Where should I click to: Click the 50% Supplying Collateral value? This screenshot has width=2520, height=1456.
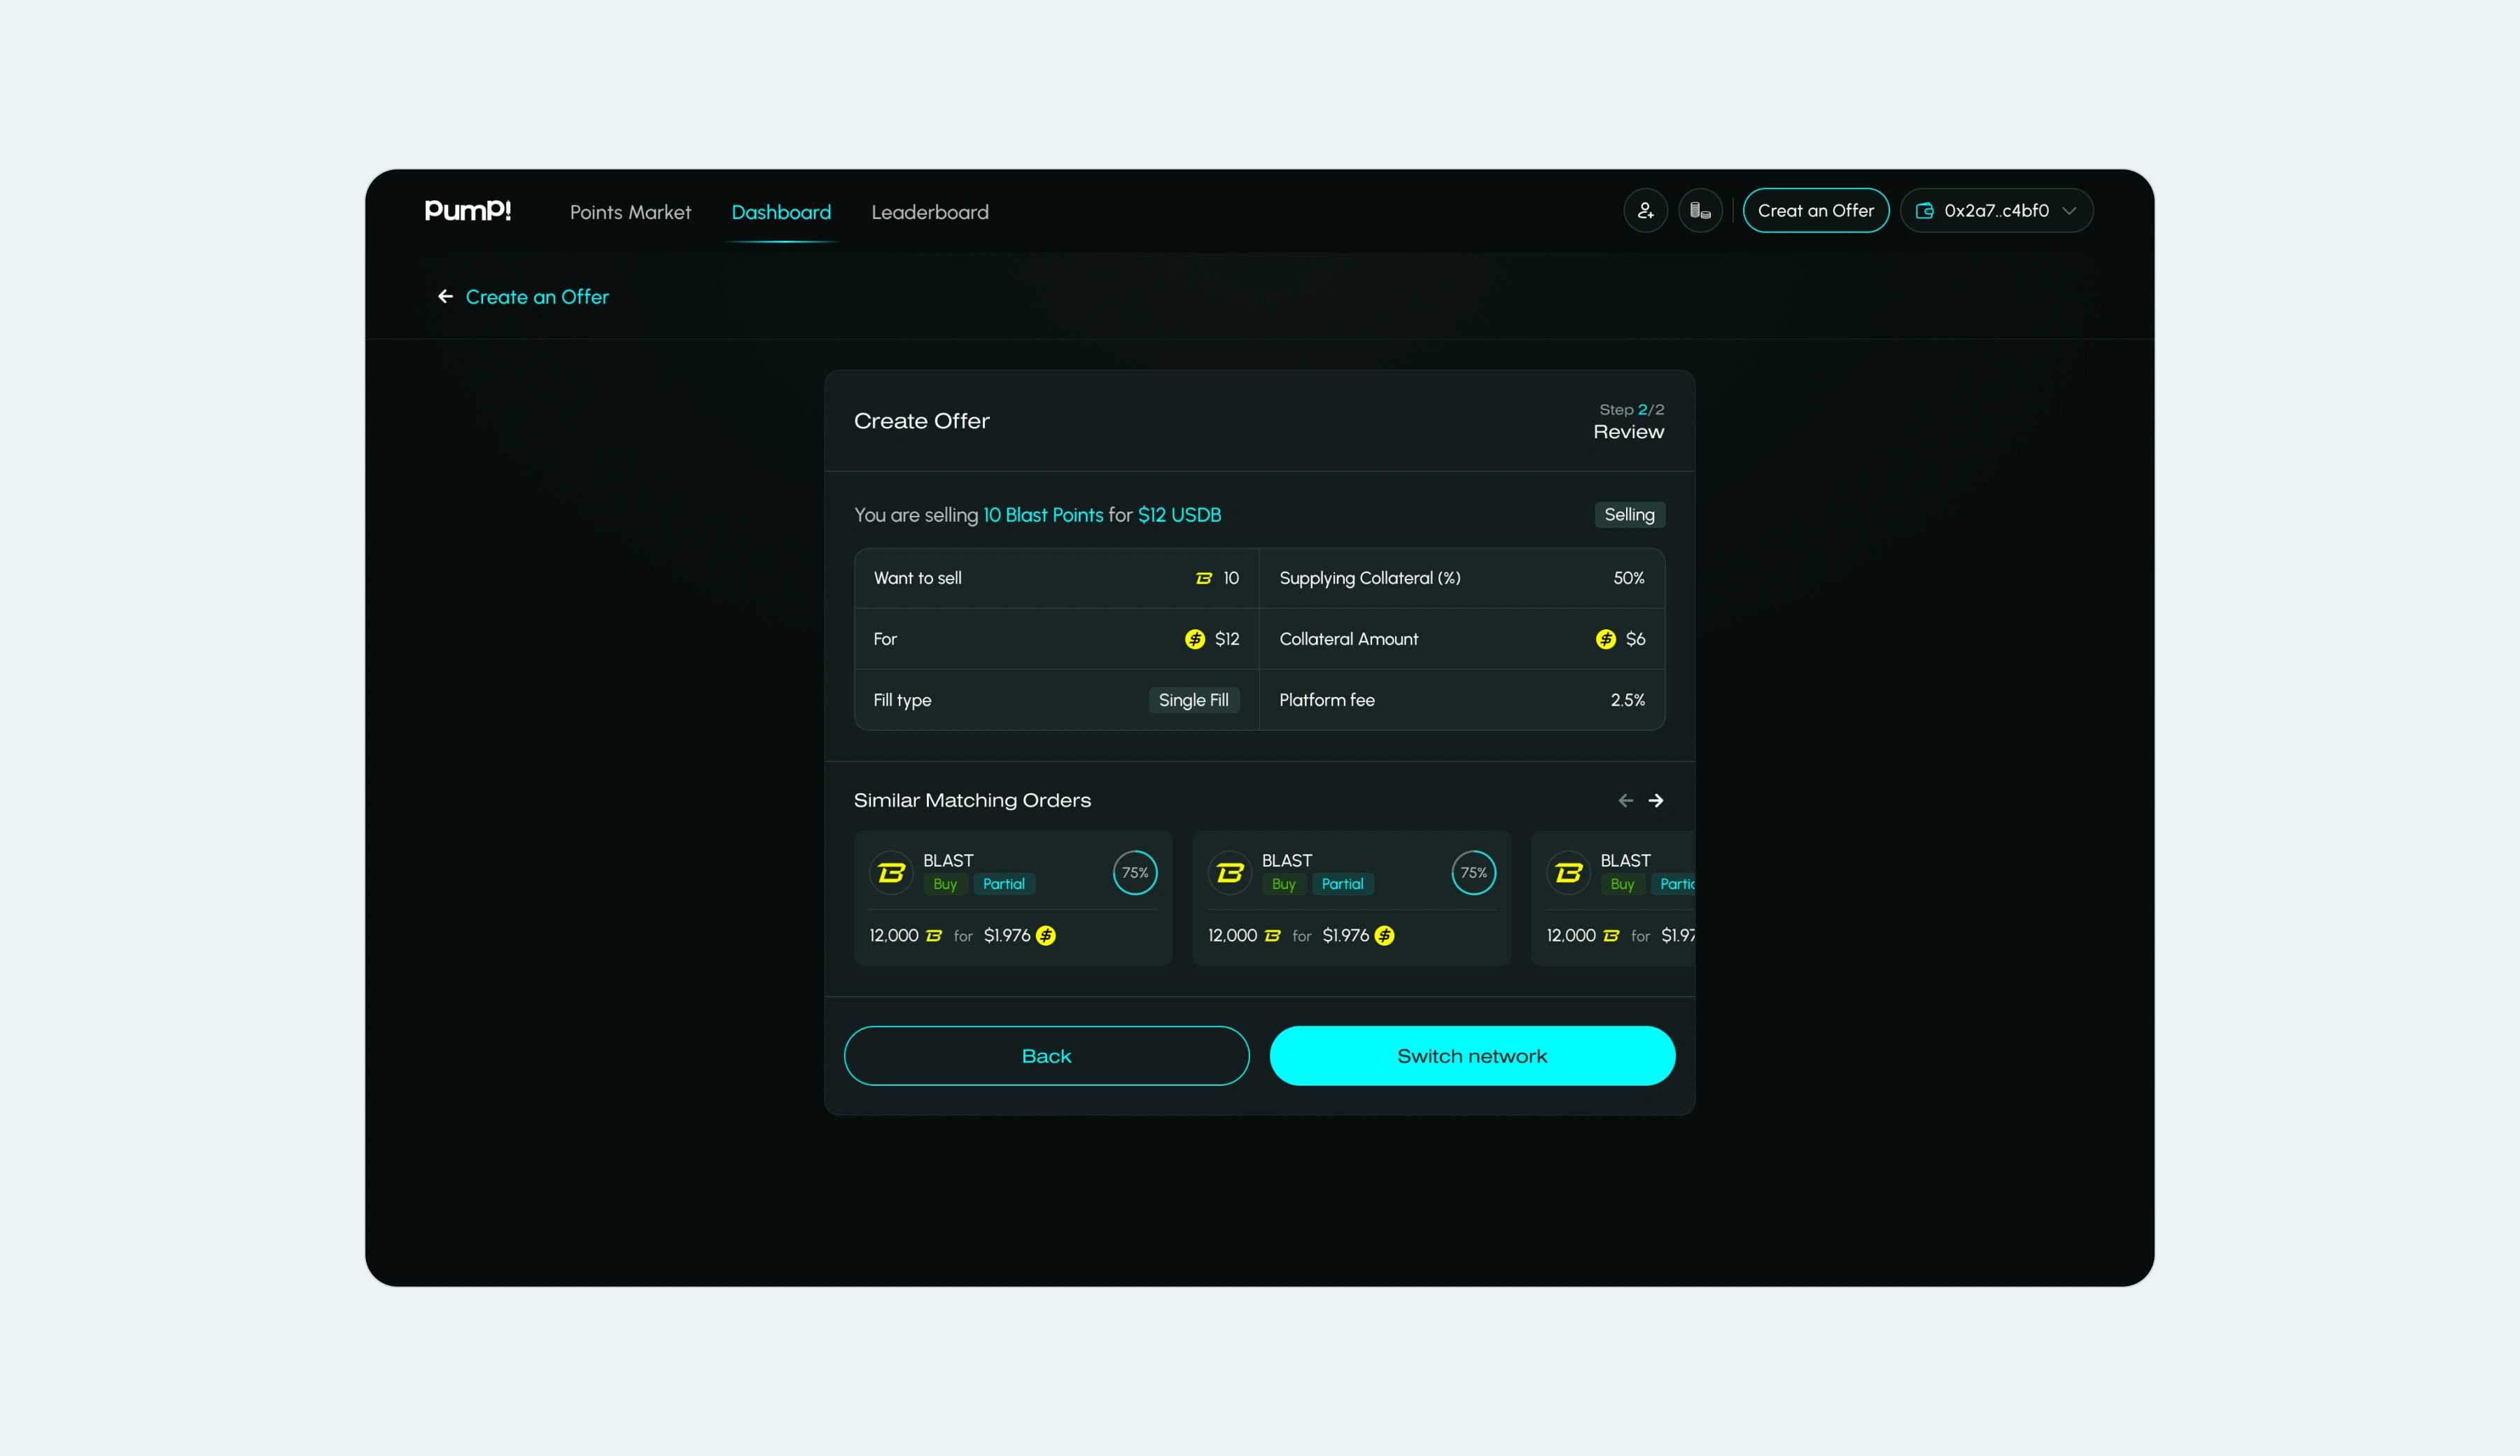(x=1629, y=579)
